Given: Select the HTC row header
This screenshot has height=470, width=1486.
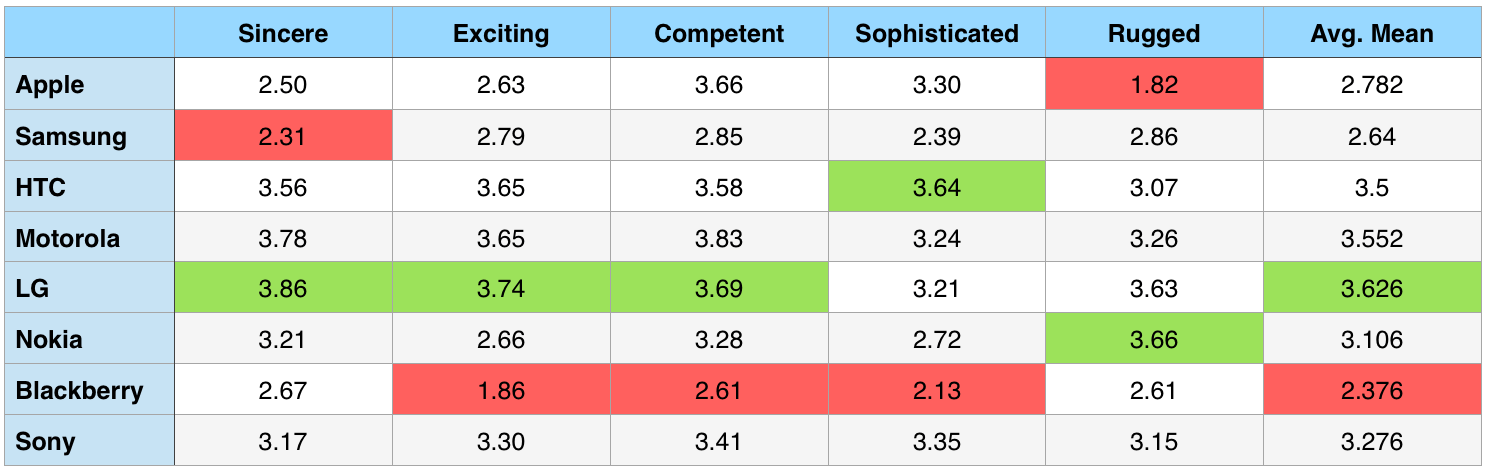Looking at the screenshot, I should [x=41, y=187].
